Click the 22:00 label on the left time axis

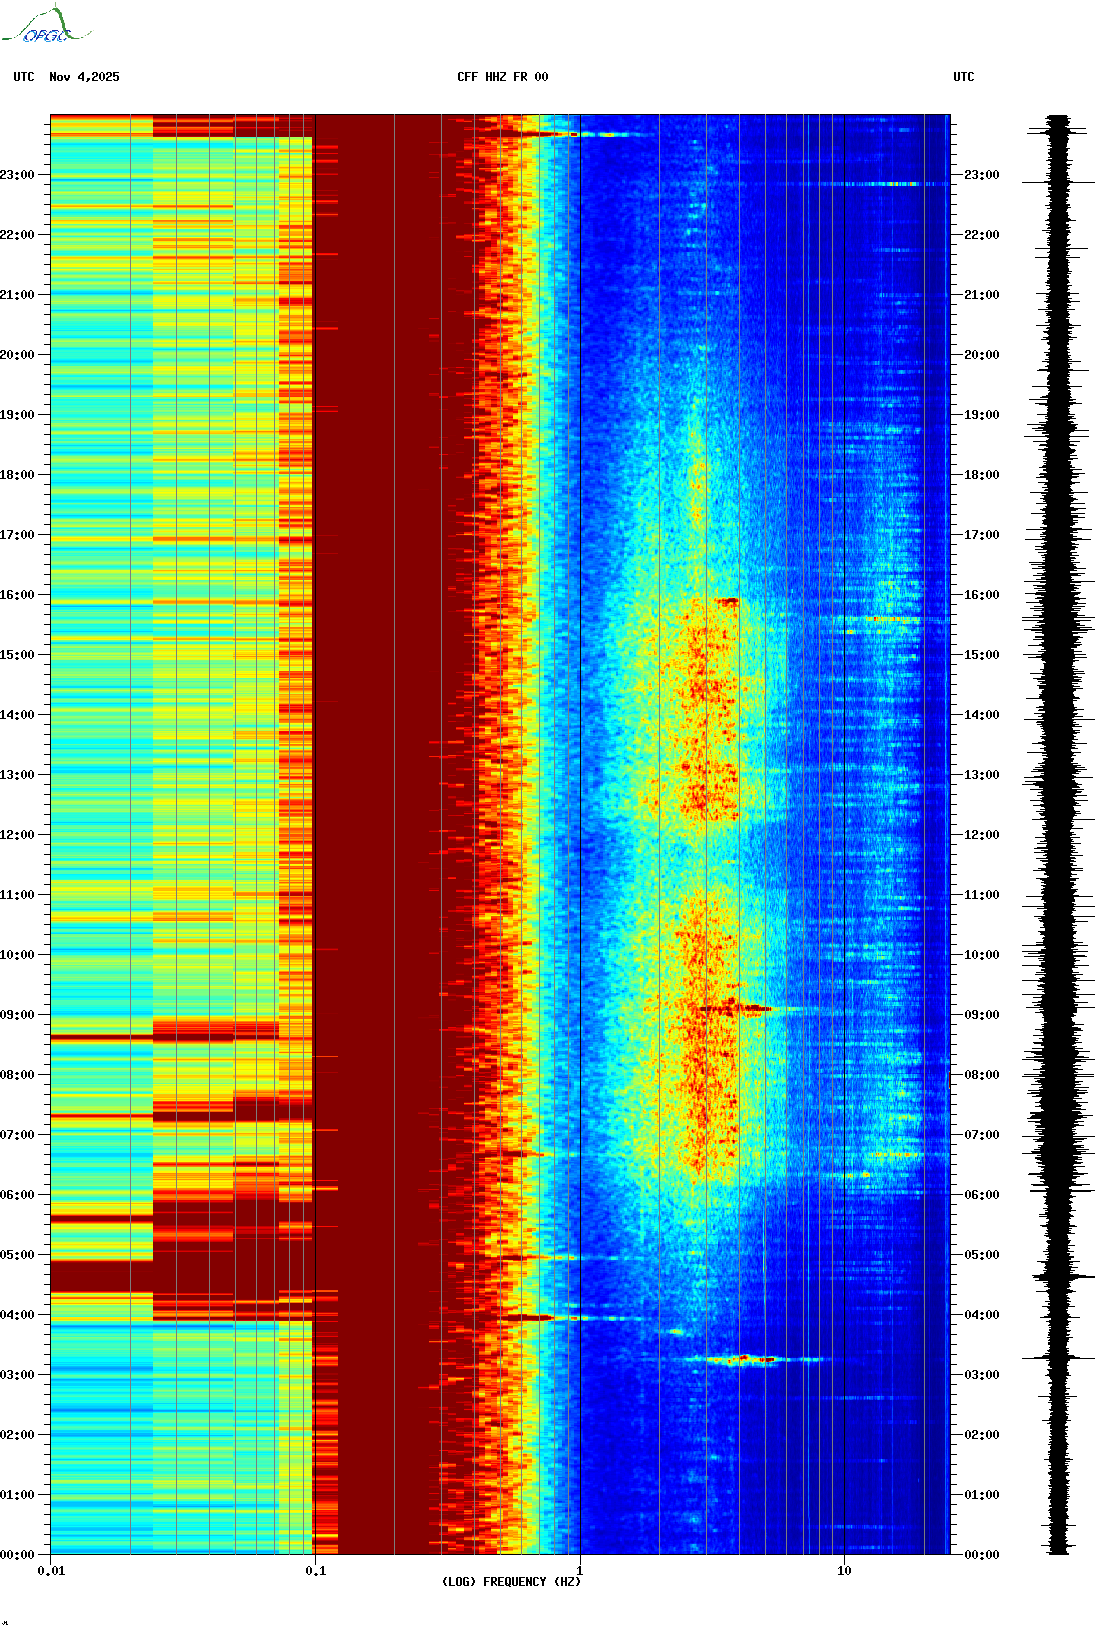[17, 235]
